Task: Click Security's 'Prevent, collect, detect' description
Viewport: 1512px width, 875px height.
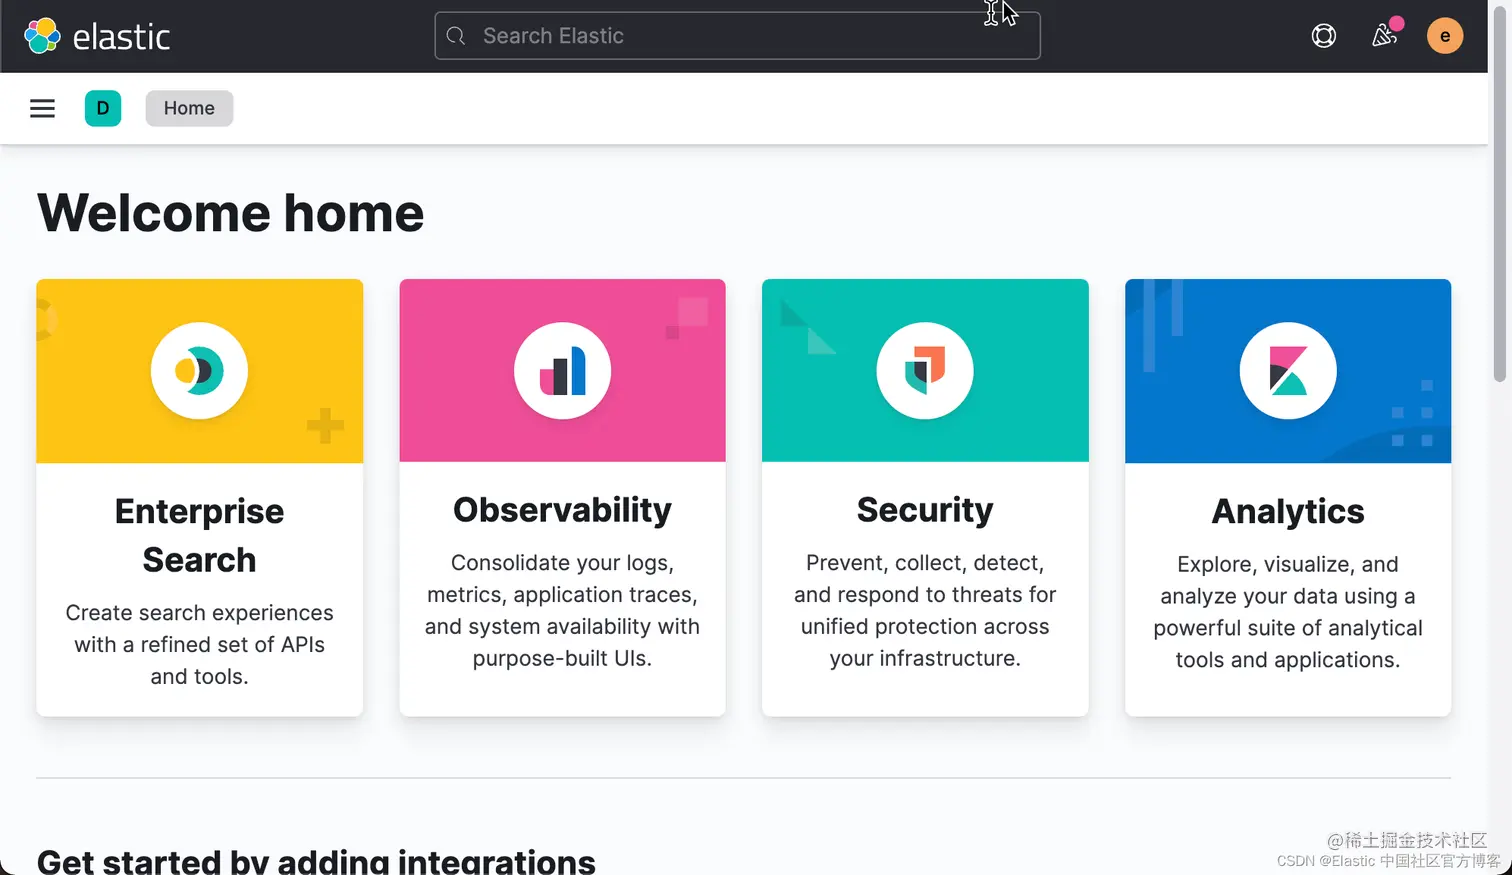Action: click(x=925, y=610)
